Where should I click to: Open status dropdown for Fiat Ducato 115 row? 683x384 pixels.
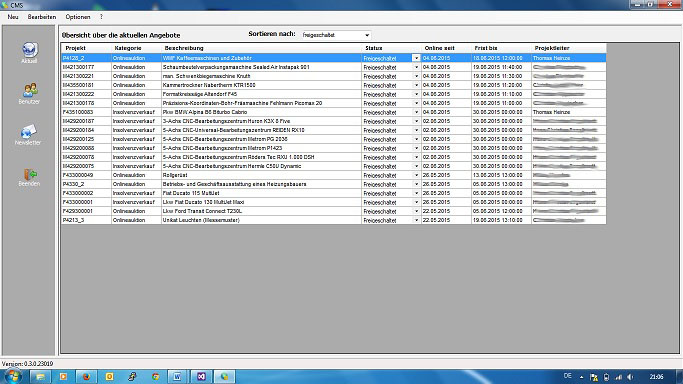[416, 193]
